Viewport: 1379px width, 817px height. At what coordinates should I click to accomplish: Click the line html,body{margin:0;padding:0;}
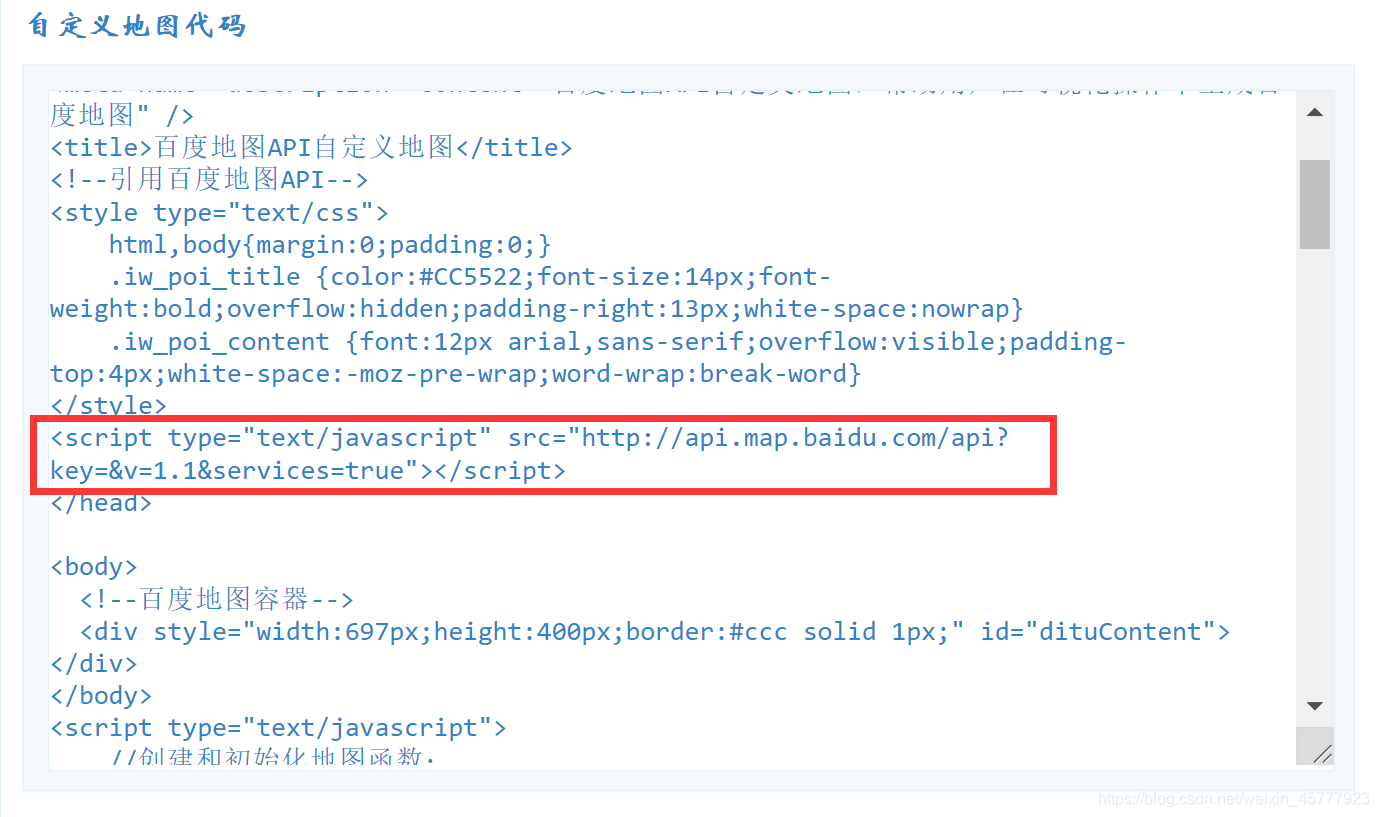330,245
